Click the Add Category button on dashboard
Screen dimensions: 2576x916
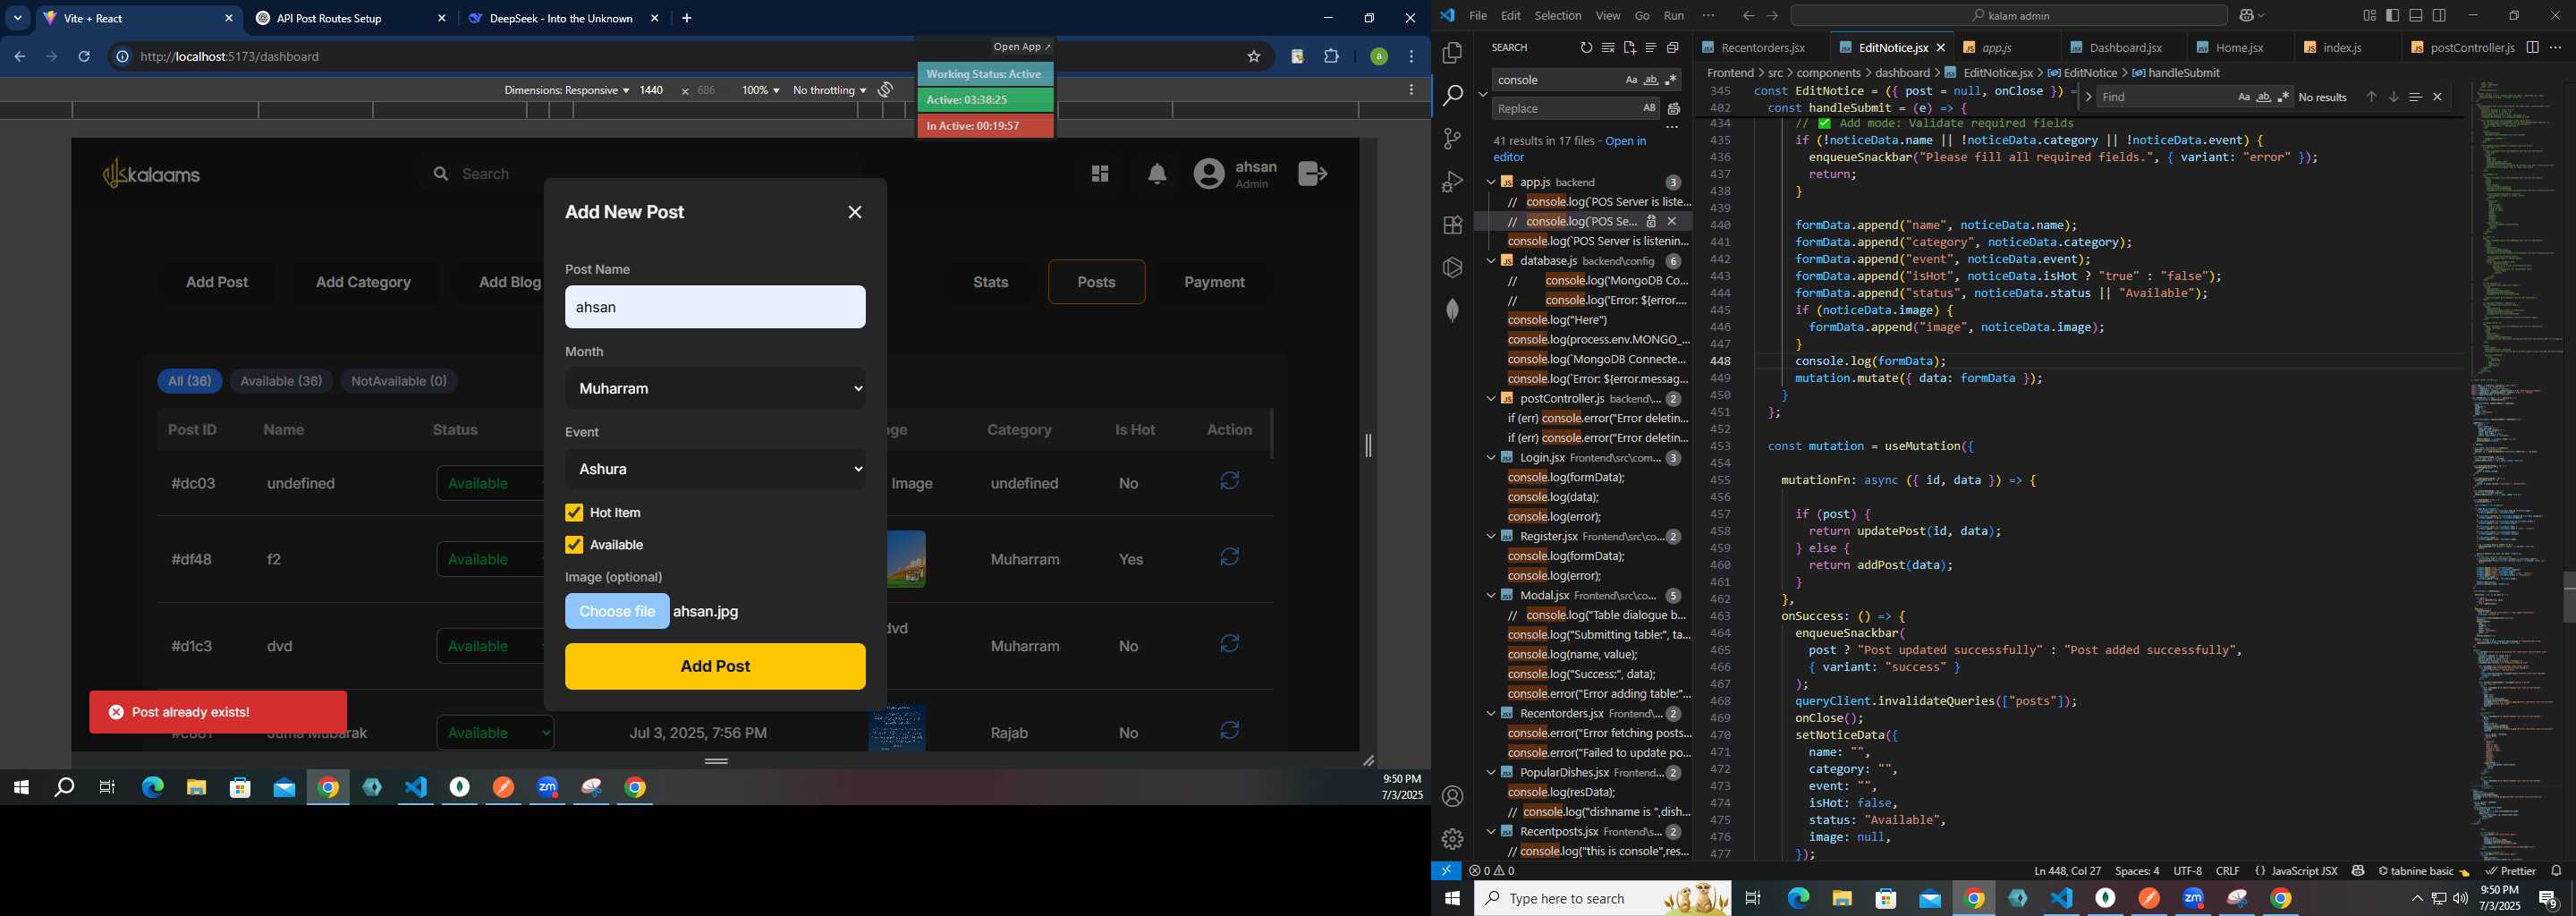click(363, 282)
